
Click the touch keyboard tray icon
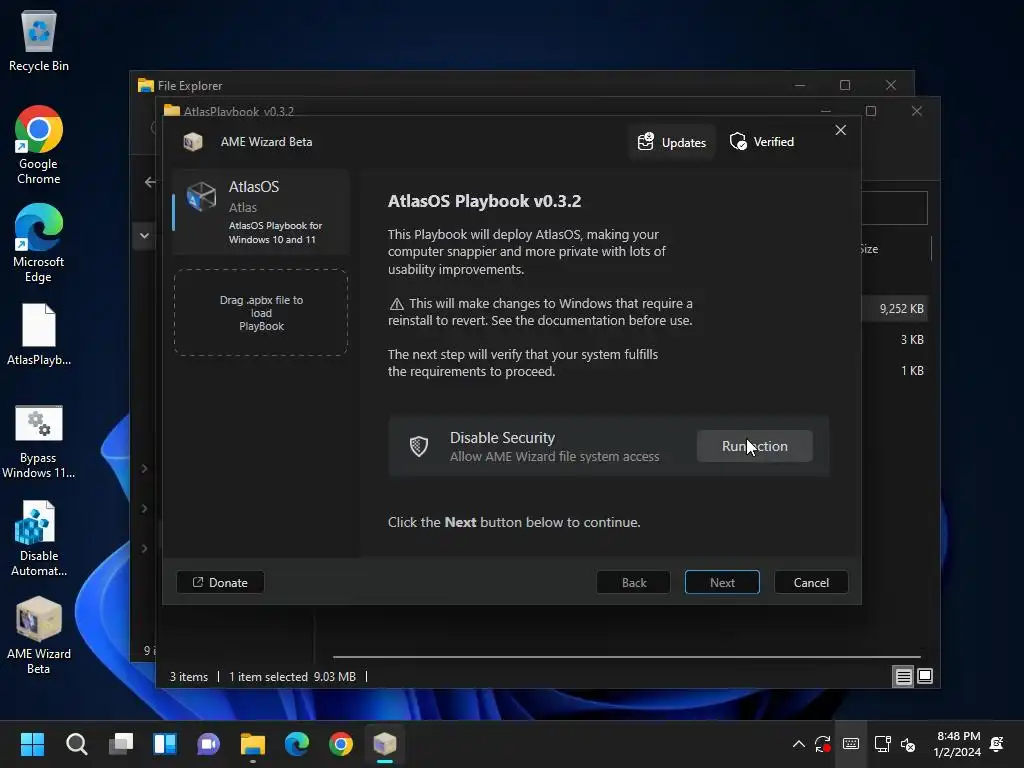click(851, 744)
